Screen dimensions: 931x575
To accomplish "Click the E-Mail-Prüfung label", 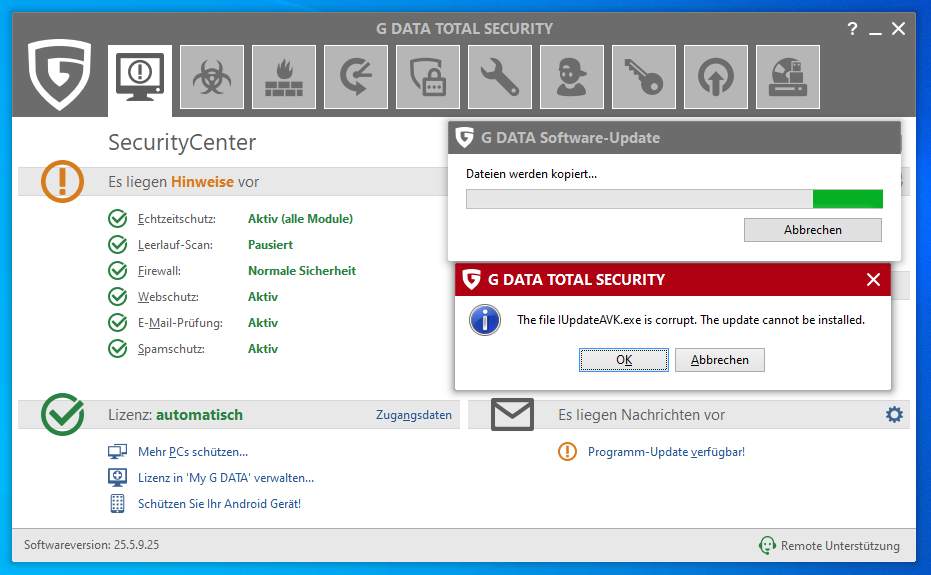I will 180,323.
